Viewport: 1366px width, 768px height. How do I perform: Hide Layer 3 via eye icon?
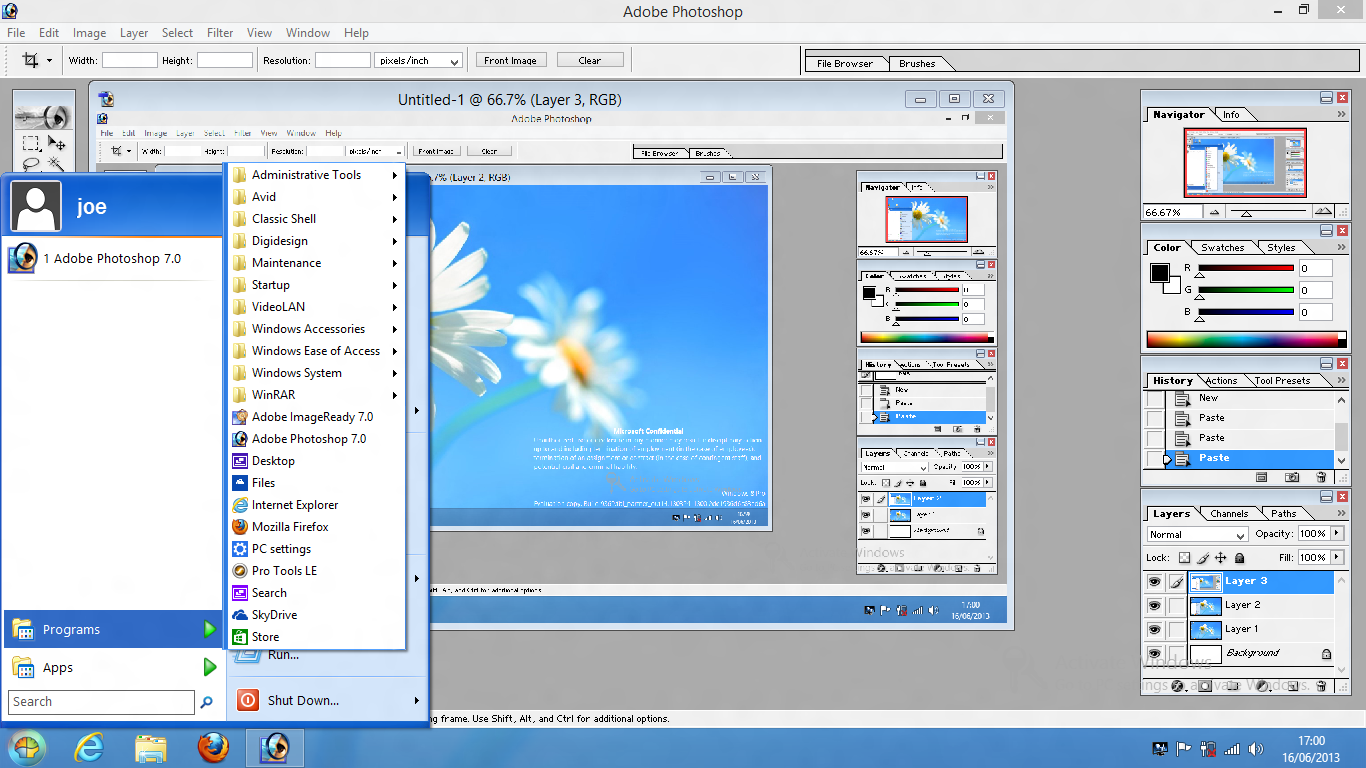[x=1154, y=581]
